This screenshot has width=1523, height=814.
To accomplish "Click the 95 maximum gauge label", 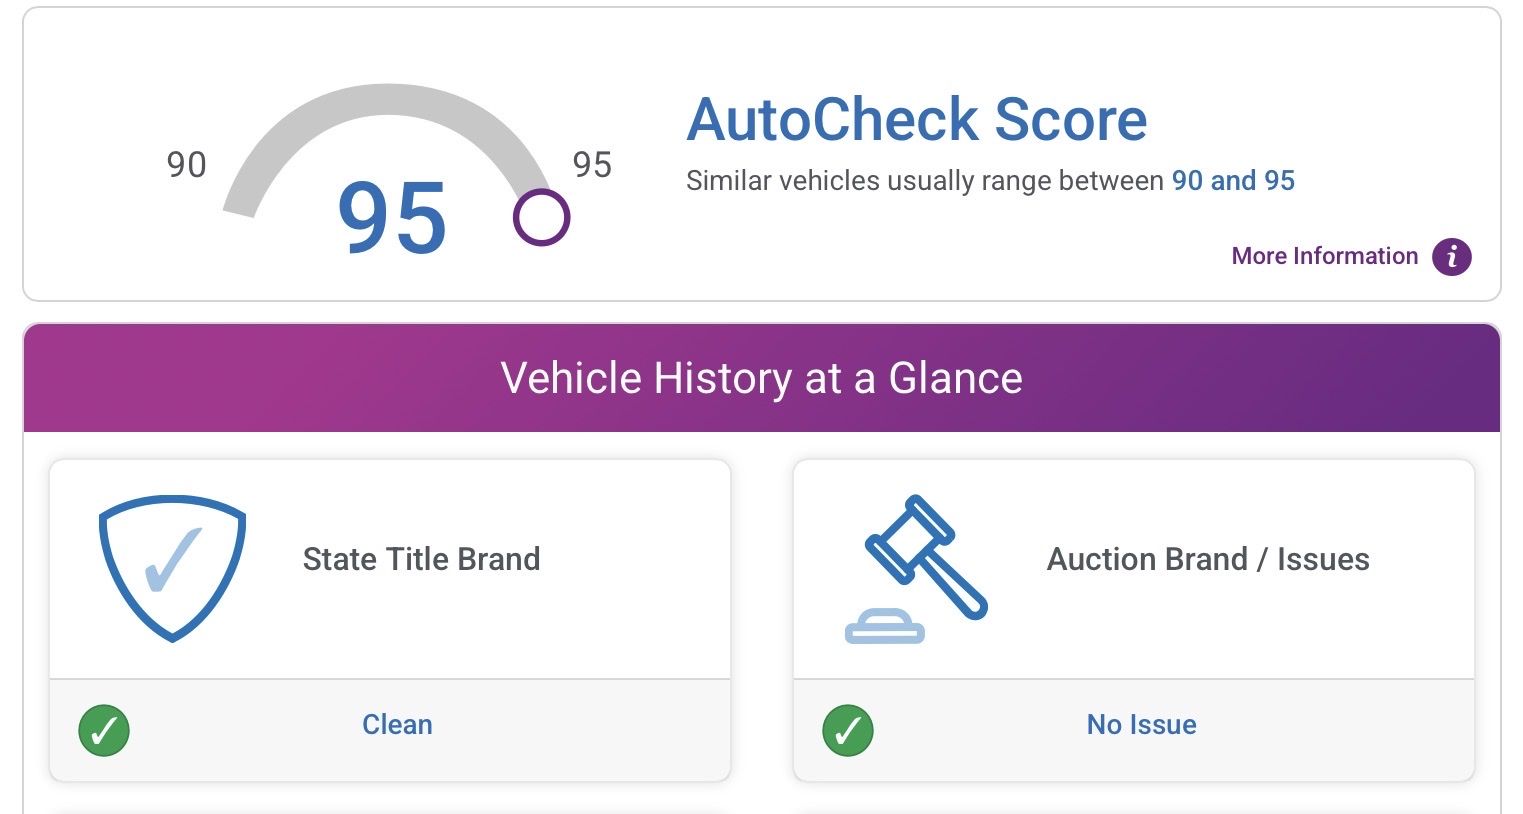I will click(x=592, y=165).
